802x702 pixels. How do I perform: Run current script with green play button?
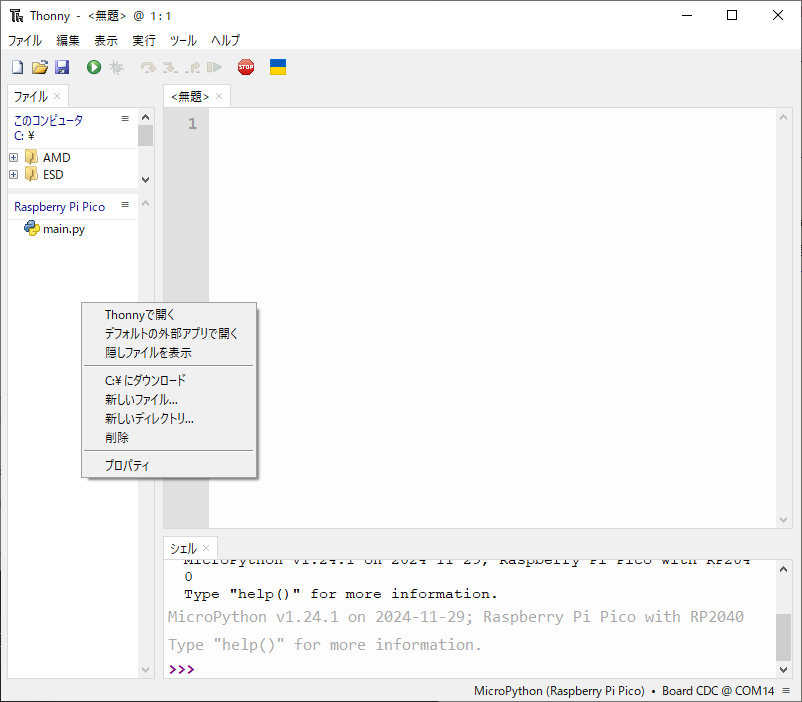point(94,67)
